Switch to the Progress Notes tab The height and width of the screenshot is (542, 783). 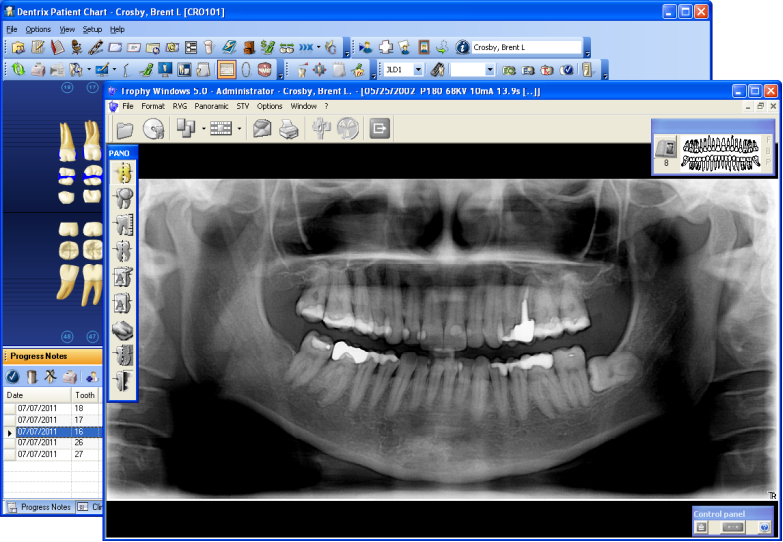pos(39,507)
